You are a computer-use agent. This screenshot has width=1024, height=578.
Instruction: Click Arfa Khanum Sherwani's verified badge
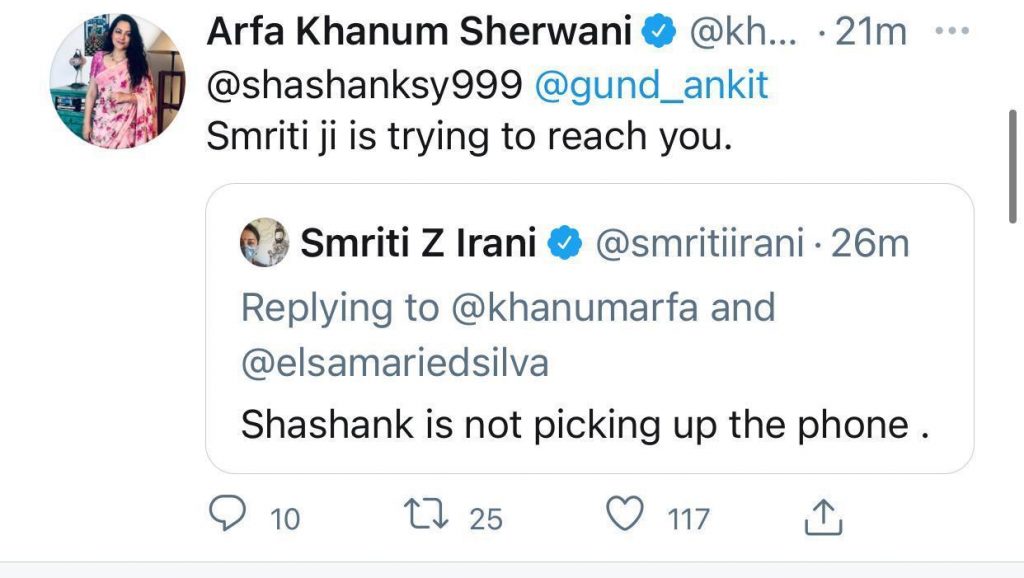coord(657,33)
